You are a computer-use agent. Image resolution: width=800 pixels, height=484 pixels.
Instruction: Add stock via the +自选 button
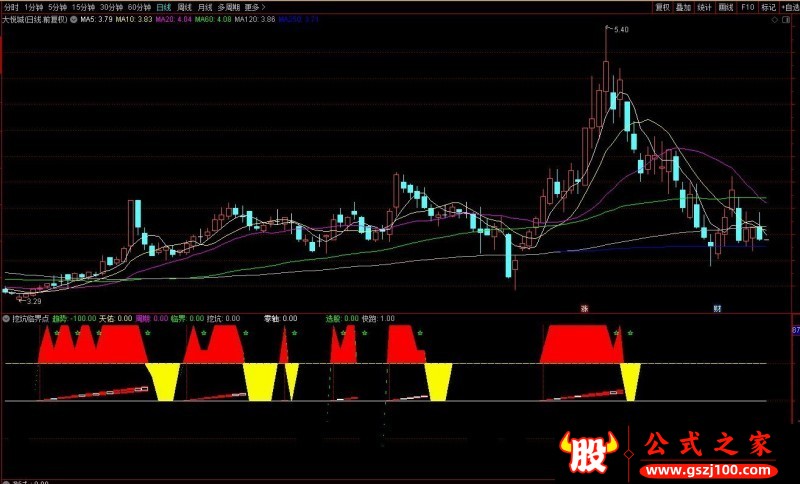(789, 7)
